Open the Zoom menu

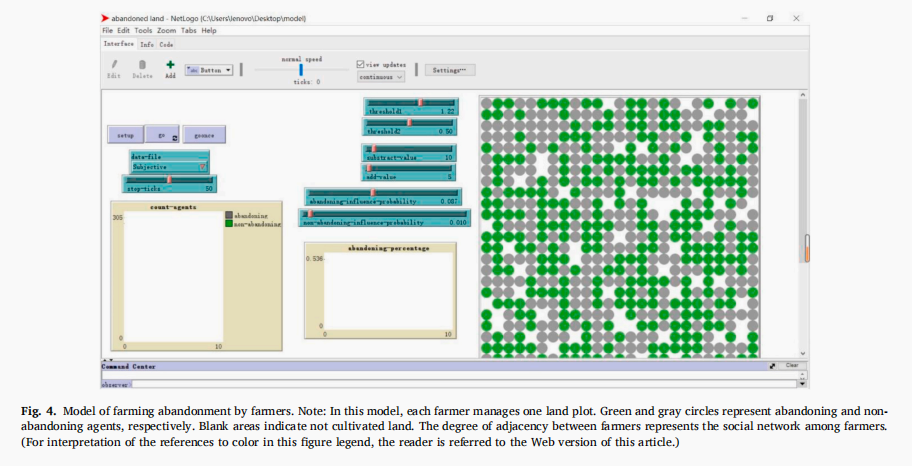[x=166, y=31]
